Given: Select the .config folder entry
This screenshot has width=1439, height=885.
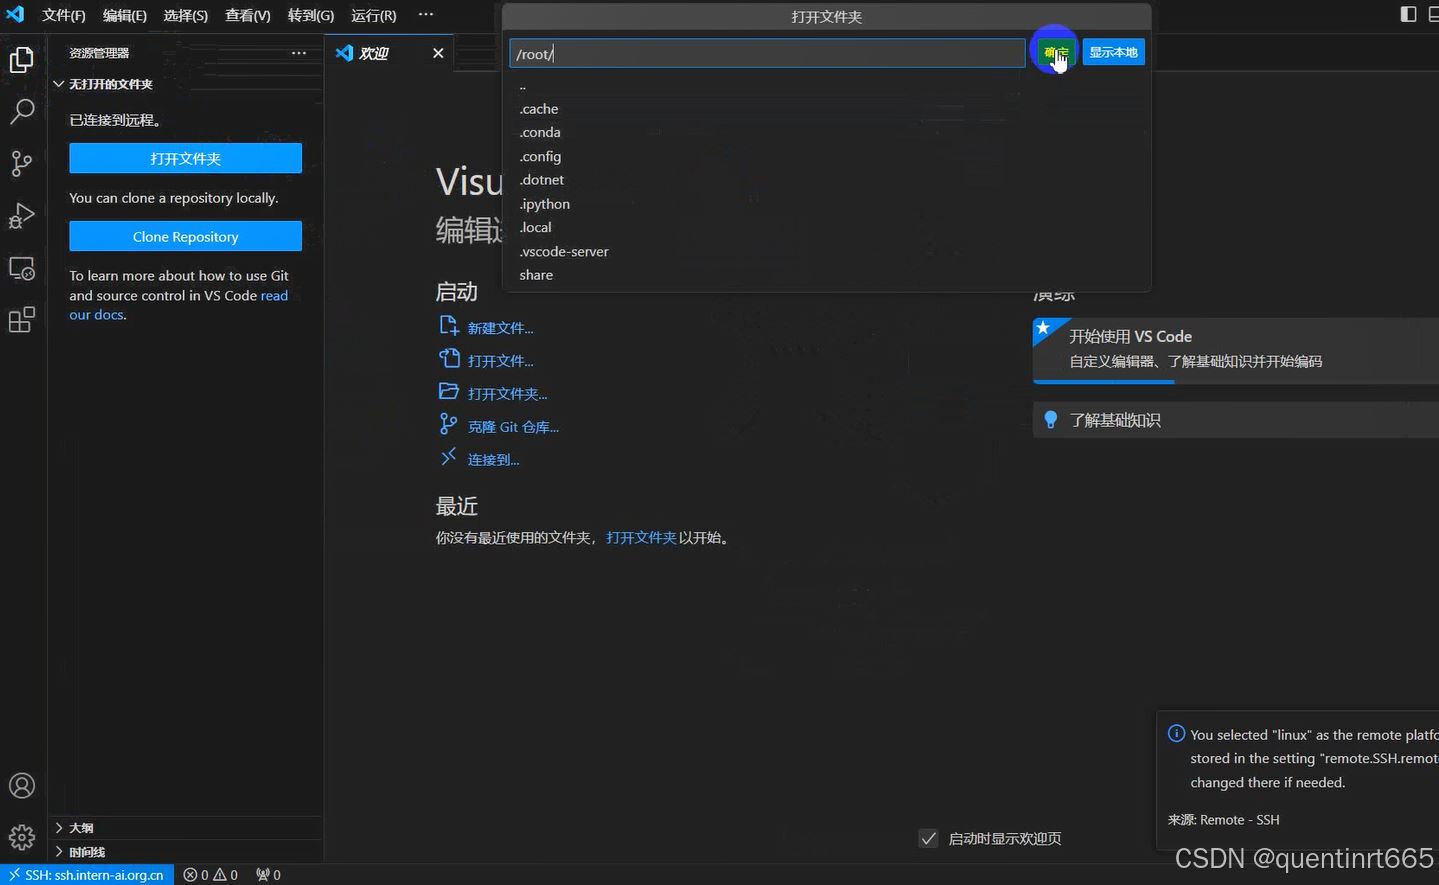Looking at the screenshot, I should (826, 156).
